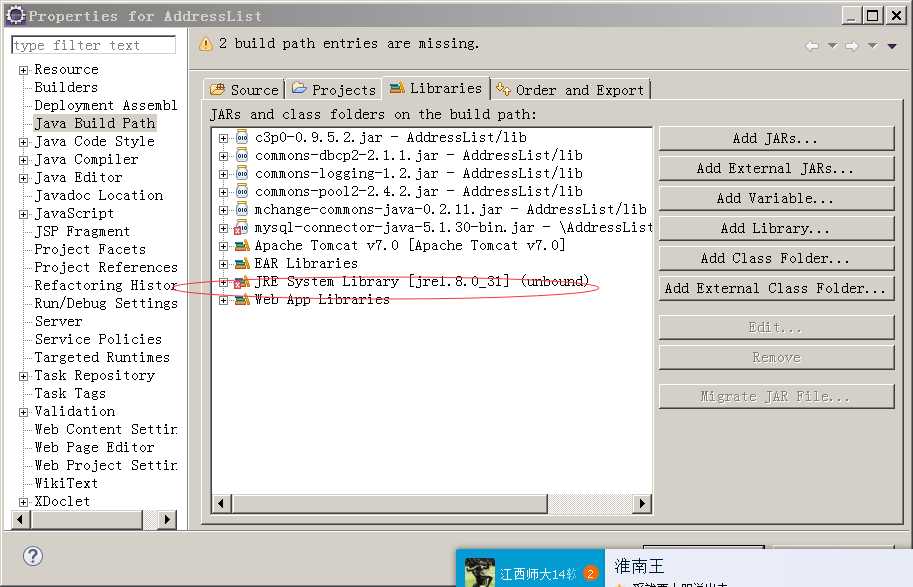Click the Add External JARs... button

[x=776, y=169]
